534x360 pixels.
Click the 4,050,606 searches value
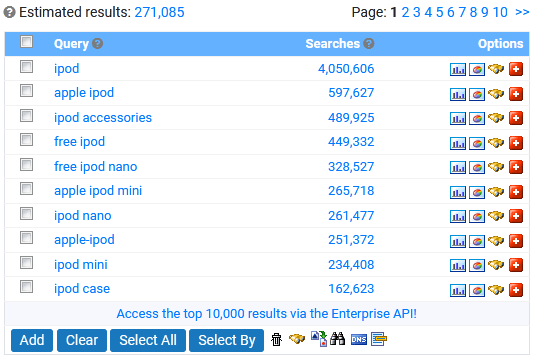[346, 69]
